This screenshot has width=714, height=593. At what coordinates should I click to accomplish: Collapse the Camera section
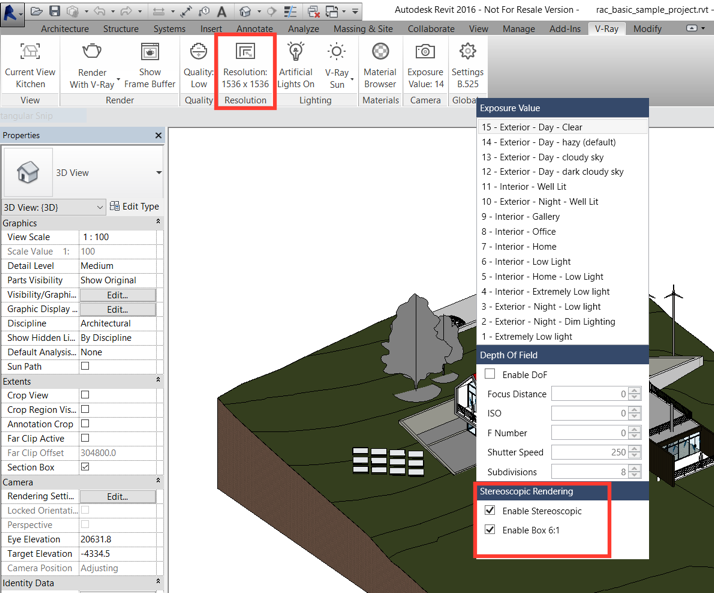click(158, 481)
